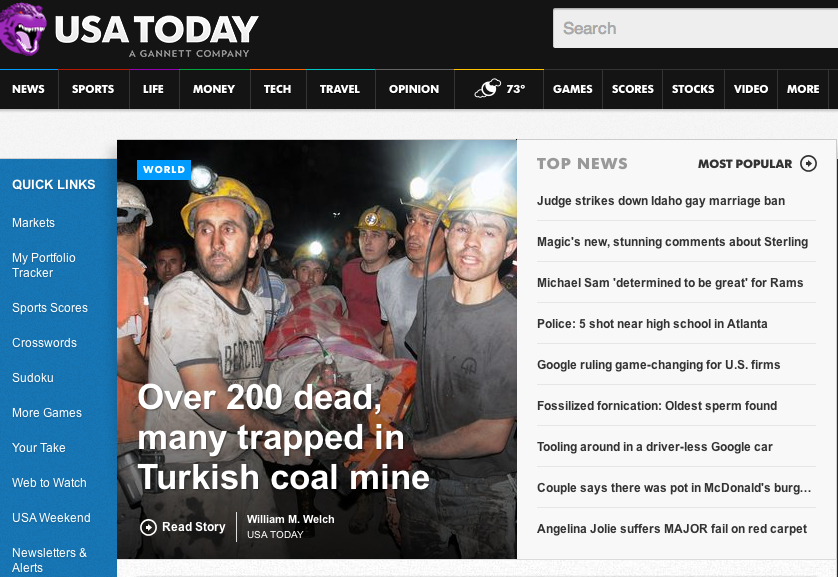Click the purple dinosaur USA Today logo
The image size is (838, 577).
click(x=25, y=29)
